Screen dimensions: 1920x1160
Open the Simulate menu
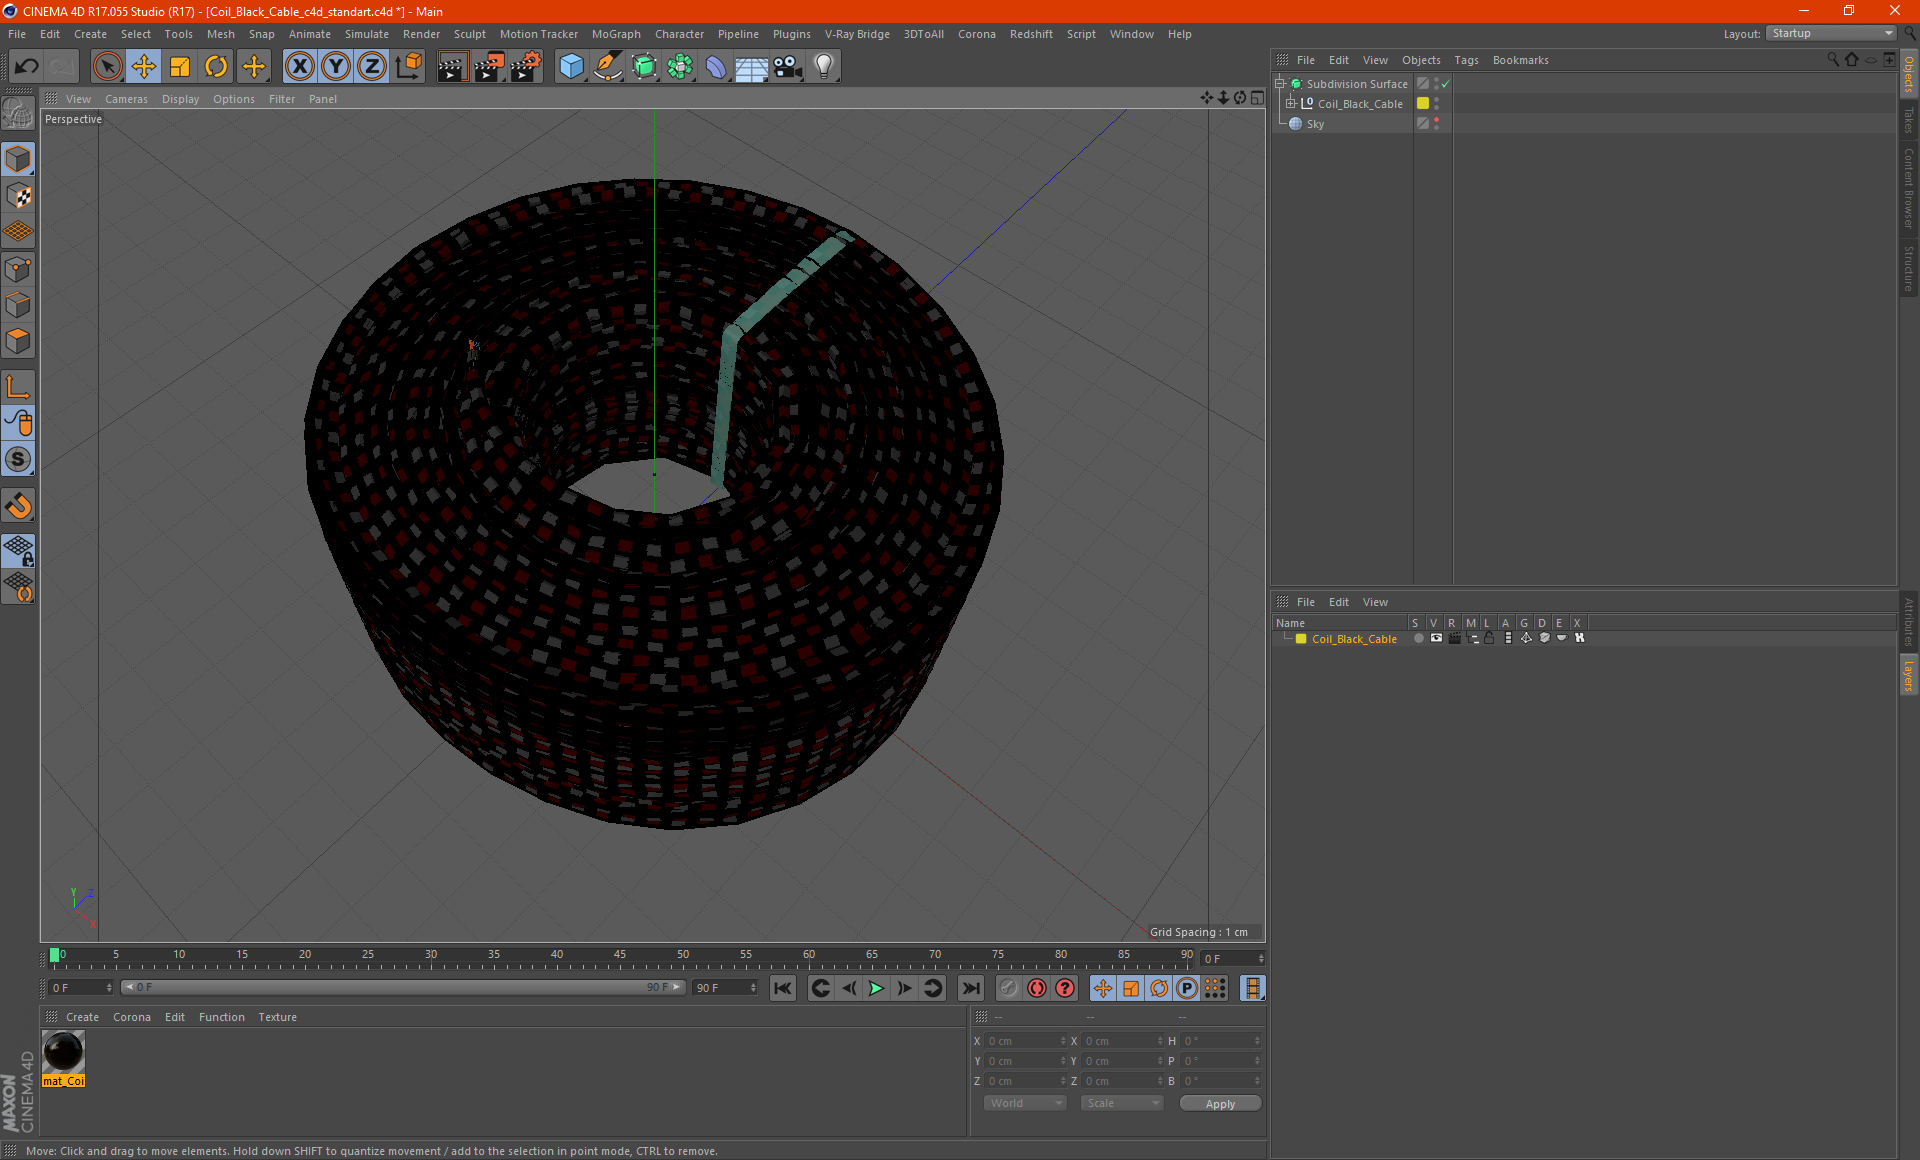click(367, 34)
